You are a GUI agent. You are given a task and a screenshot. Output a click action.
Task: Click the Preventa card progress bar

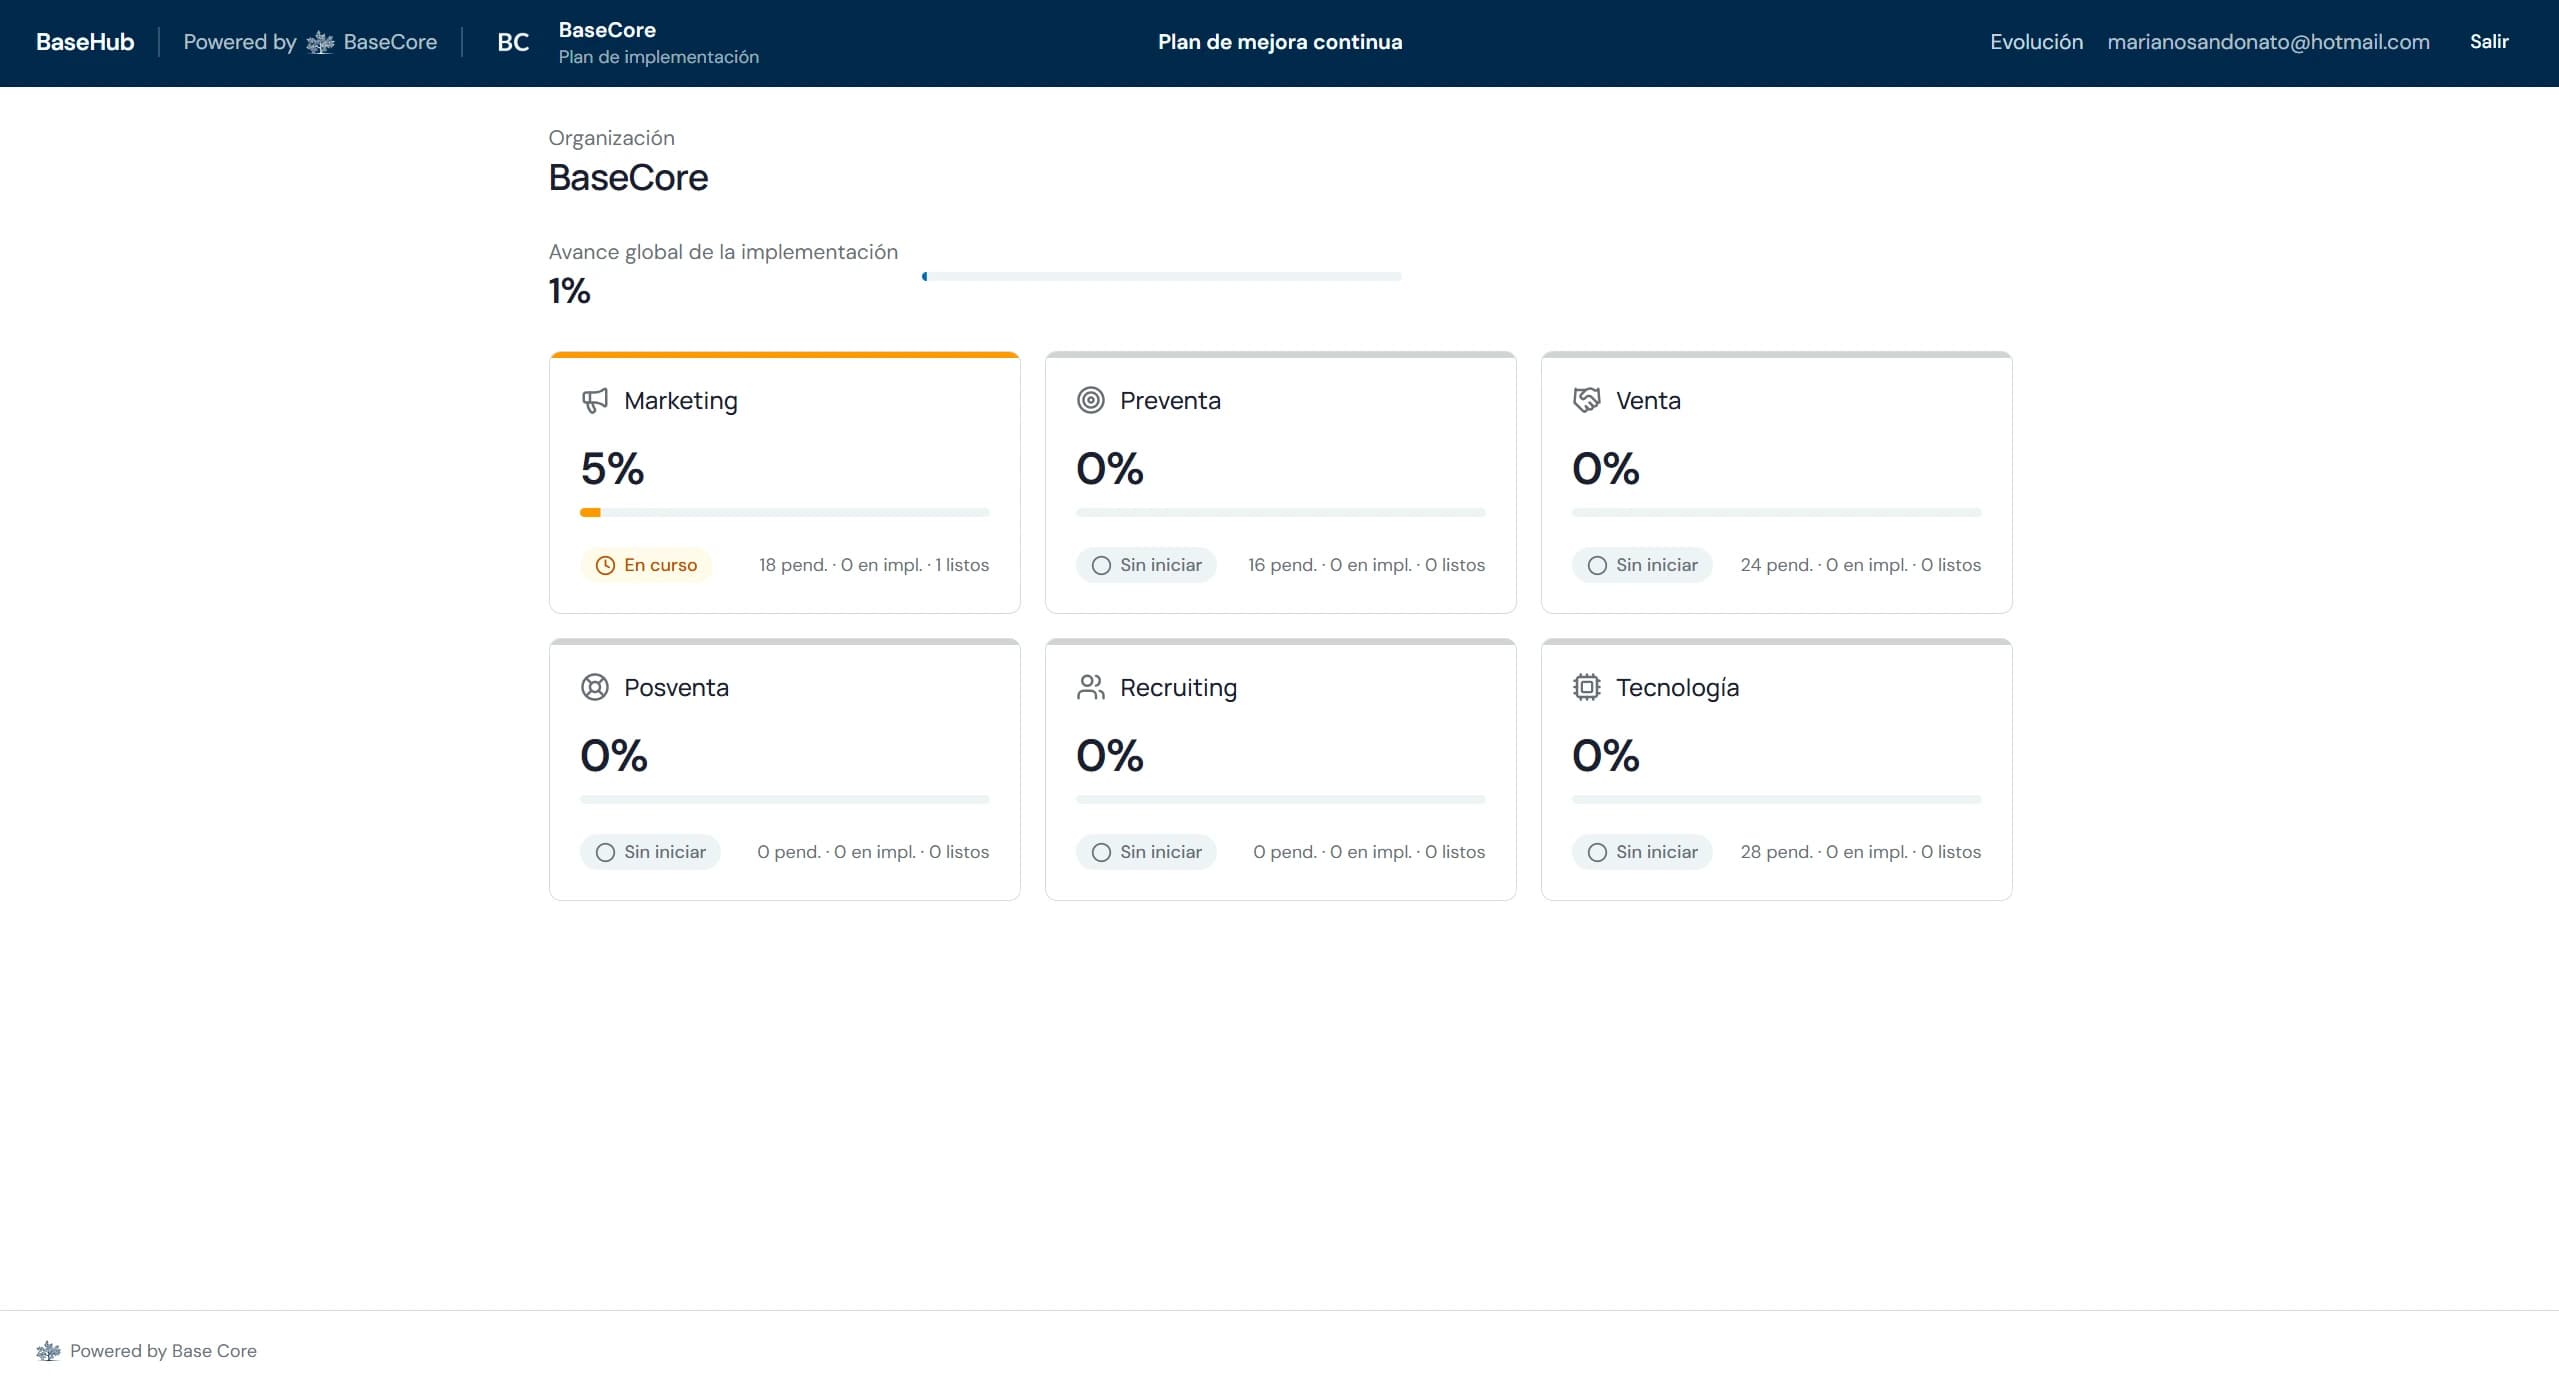[x=1280, y=513]
